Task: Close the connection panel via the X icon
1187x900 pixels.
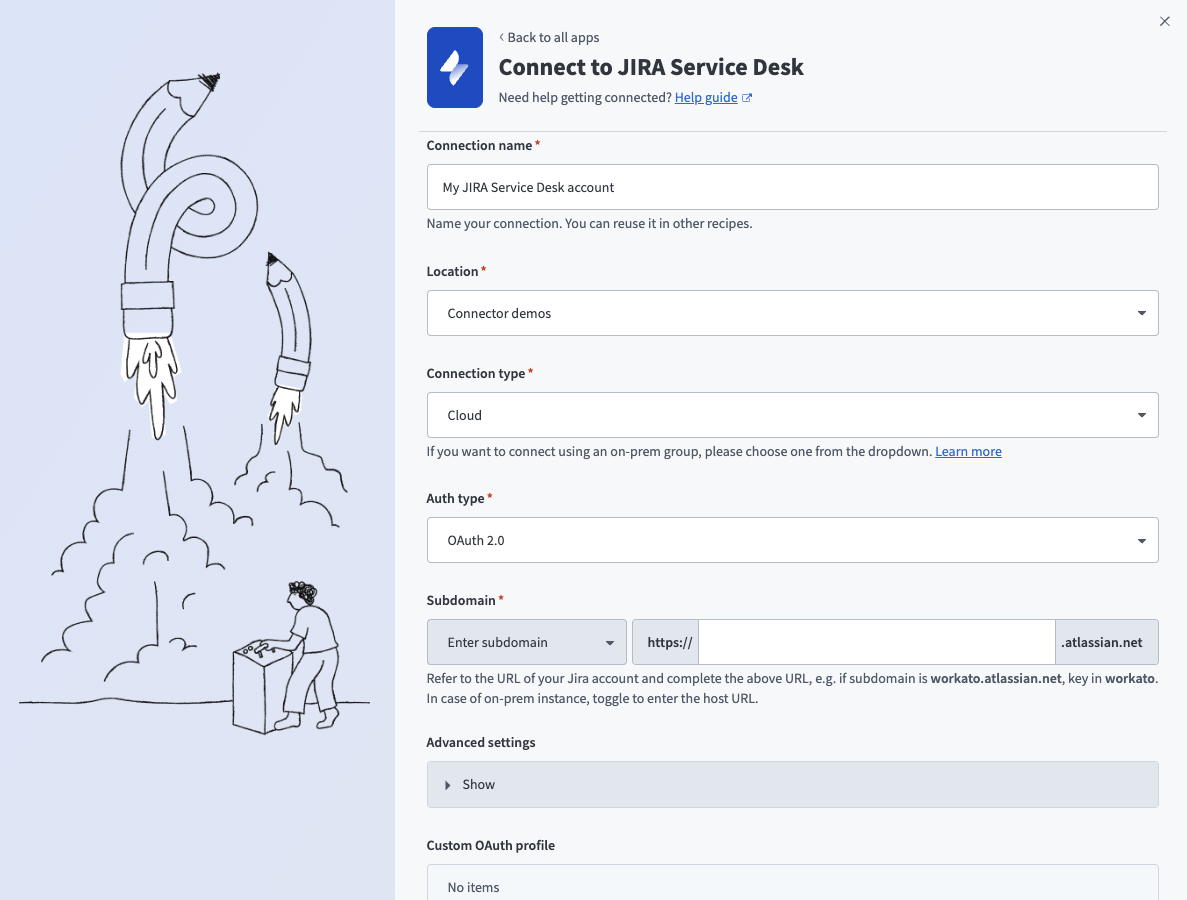Action: [x=1164, y=21]
